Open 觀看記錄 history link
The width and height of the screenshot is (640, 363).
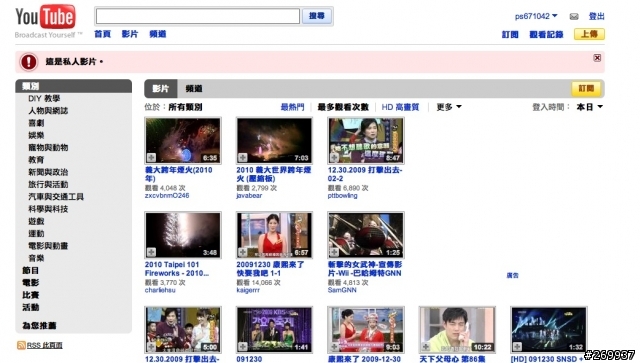tap(546, 35)
